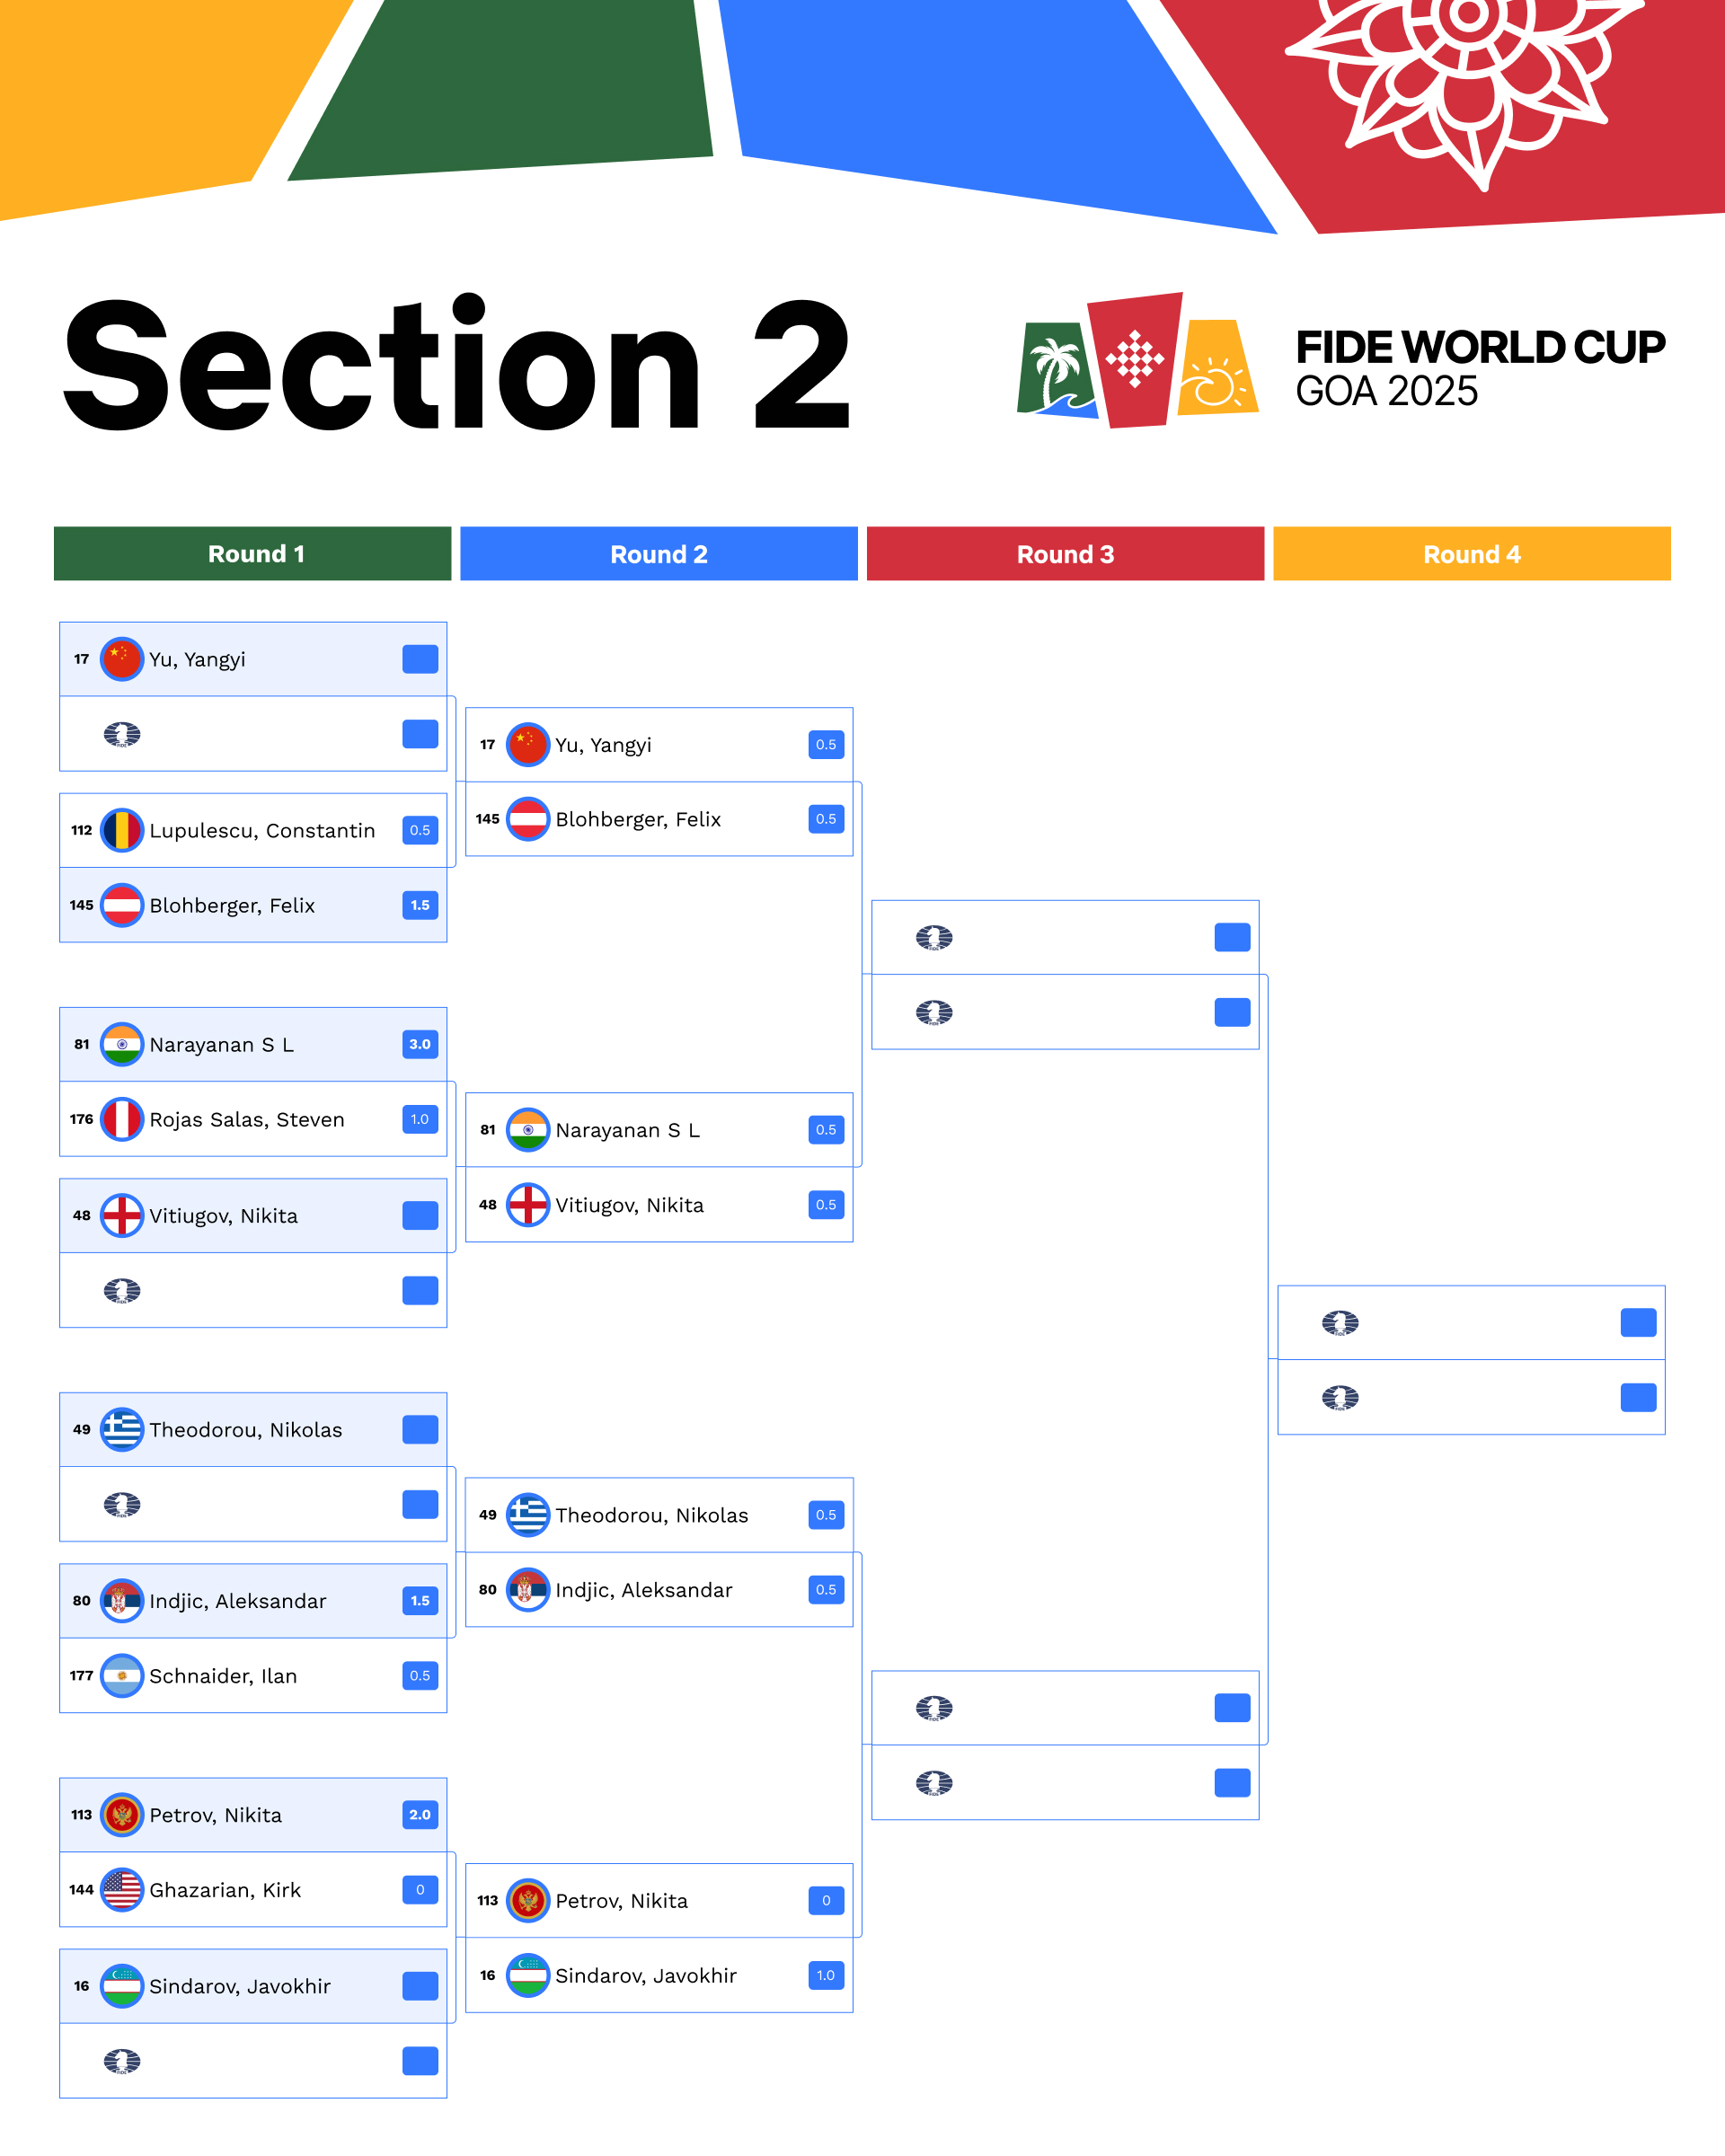Click China flag beside Yu, Yangyi in Round 1
The width and height of the screenshot is (1725, 2156).
pos(122,659)
